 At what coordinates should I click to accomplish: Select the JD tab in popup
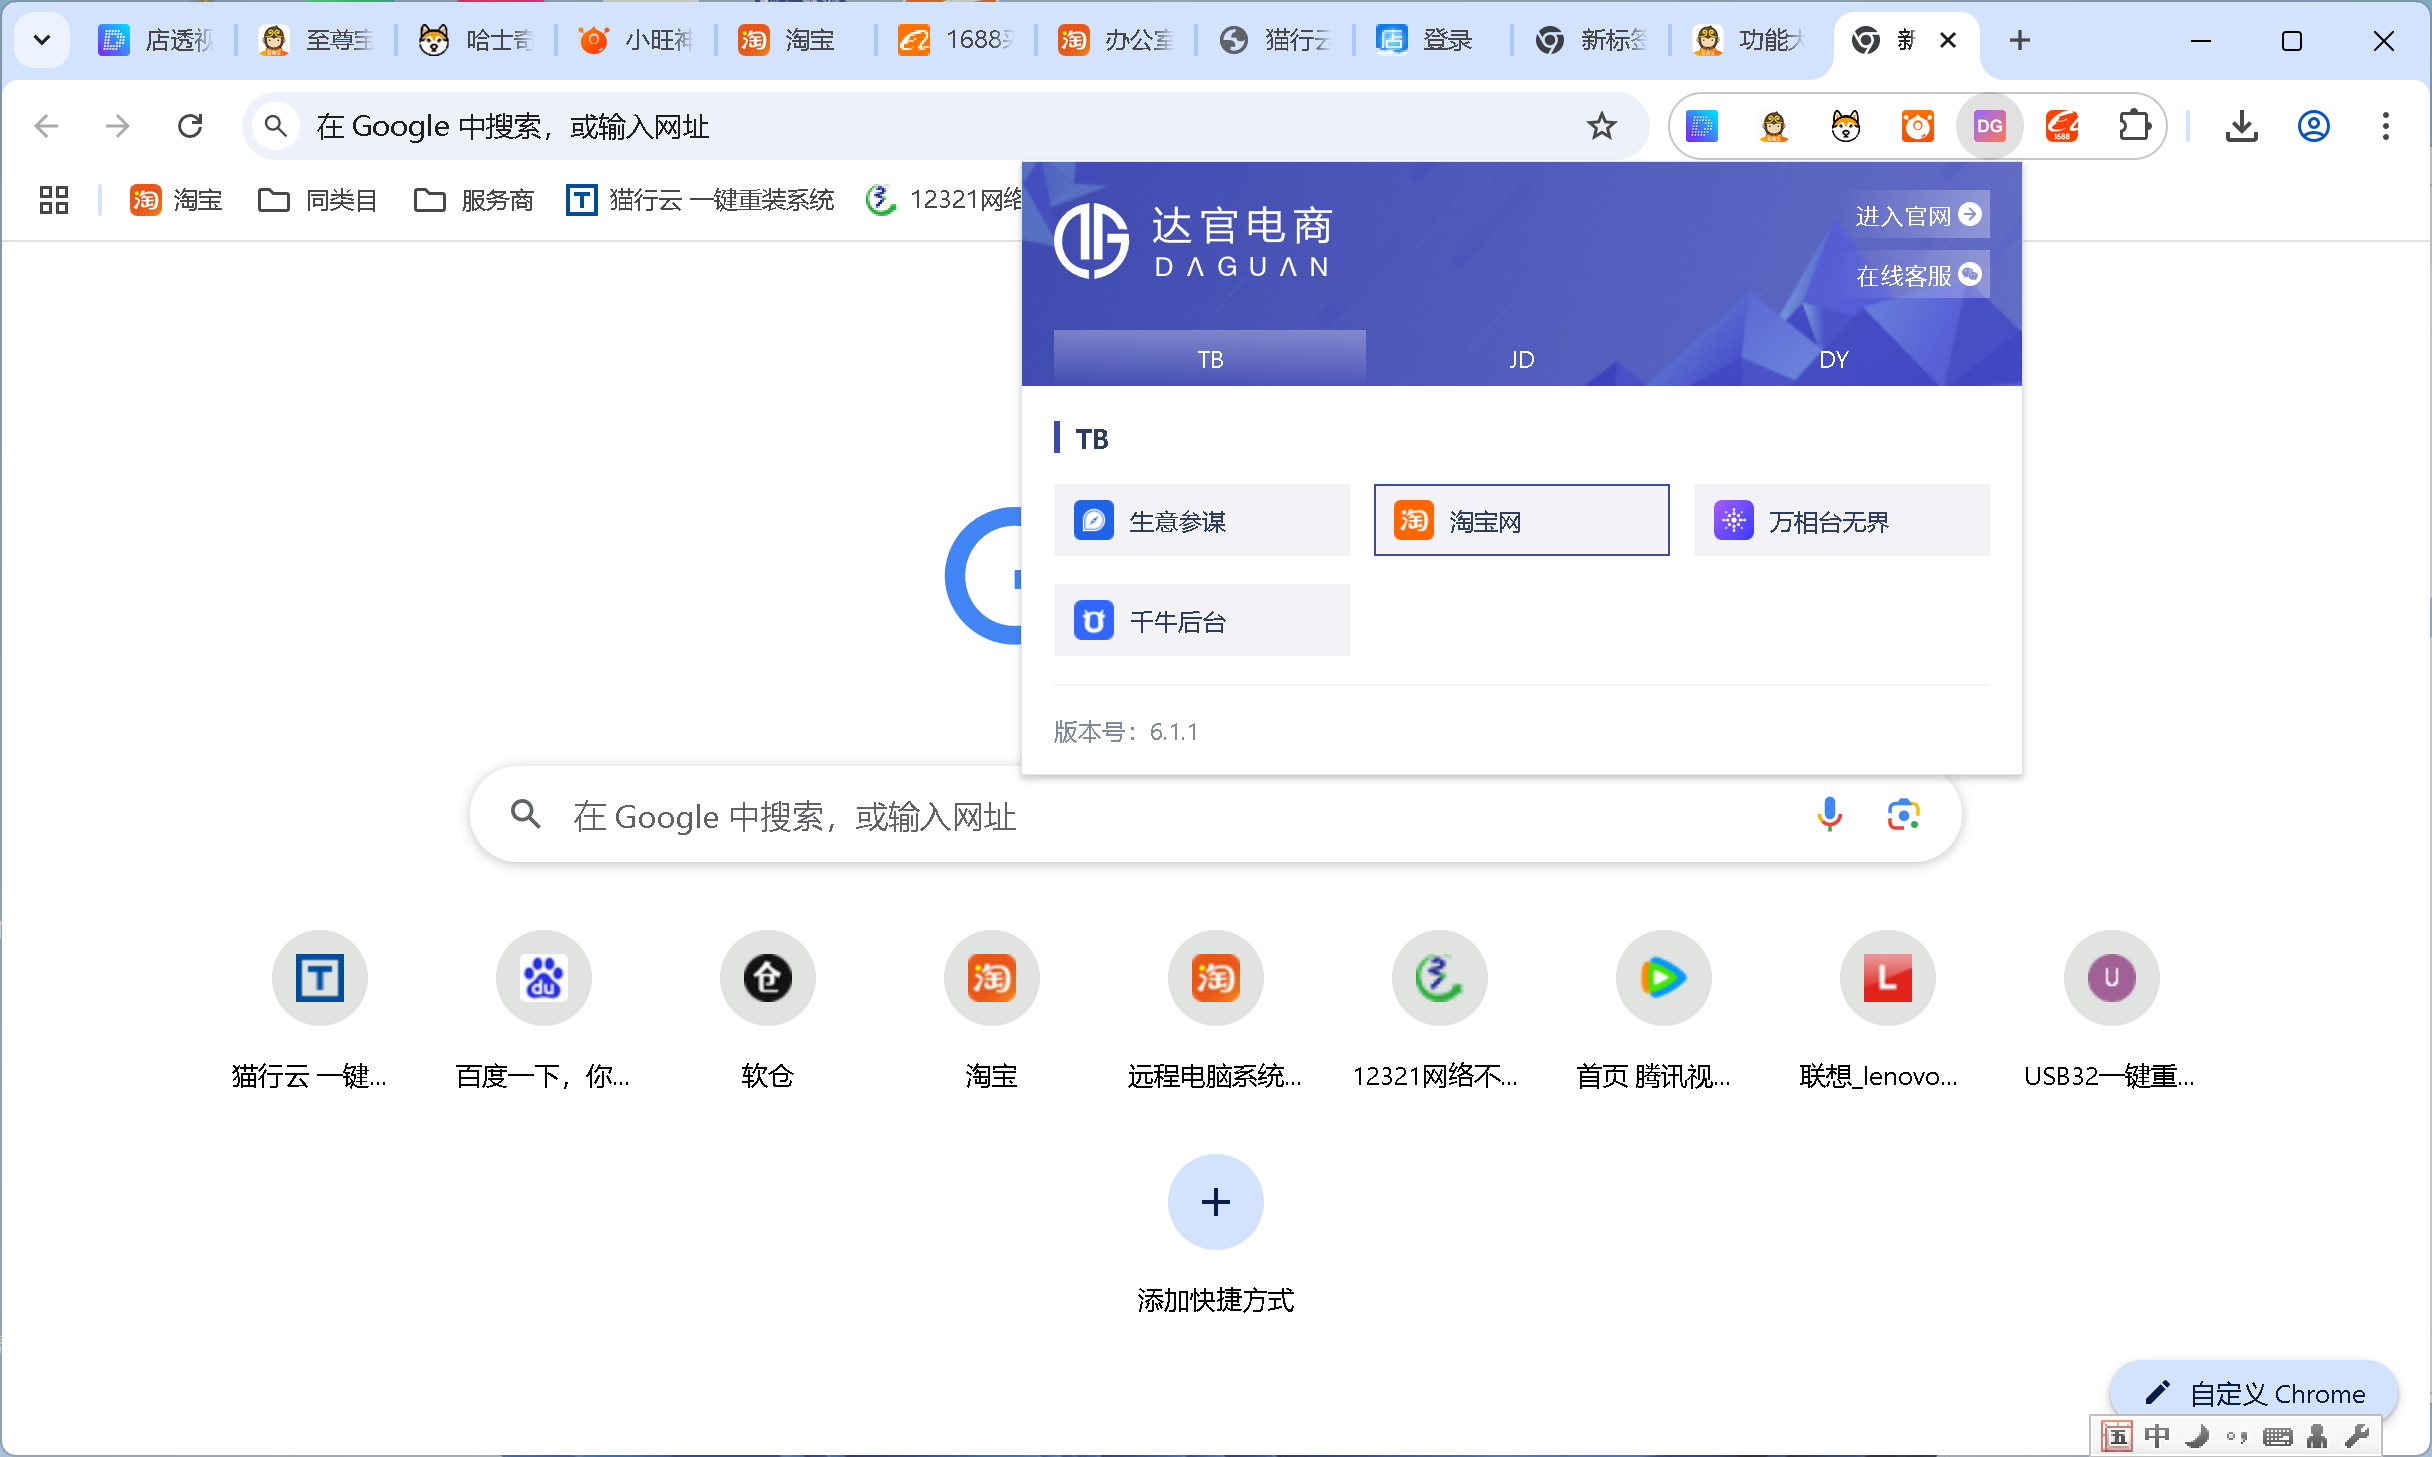(x=1522, y=358)
